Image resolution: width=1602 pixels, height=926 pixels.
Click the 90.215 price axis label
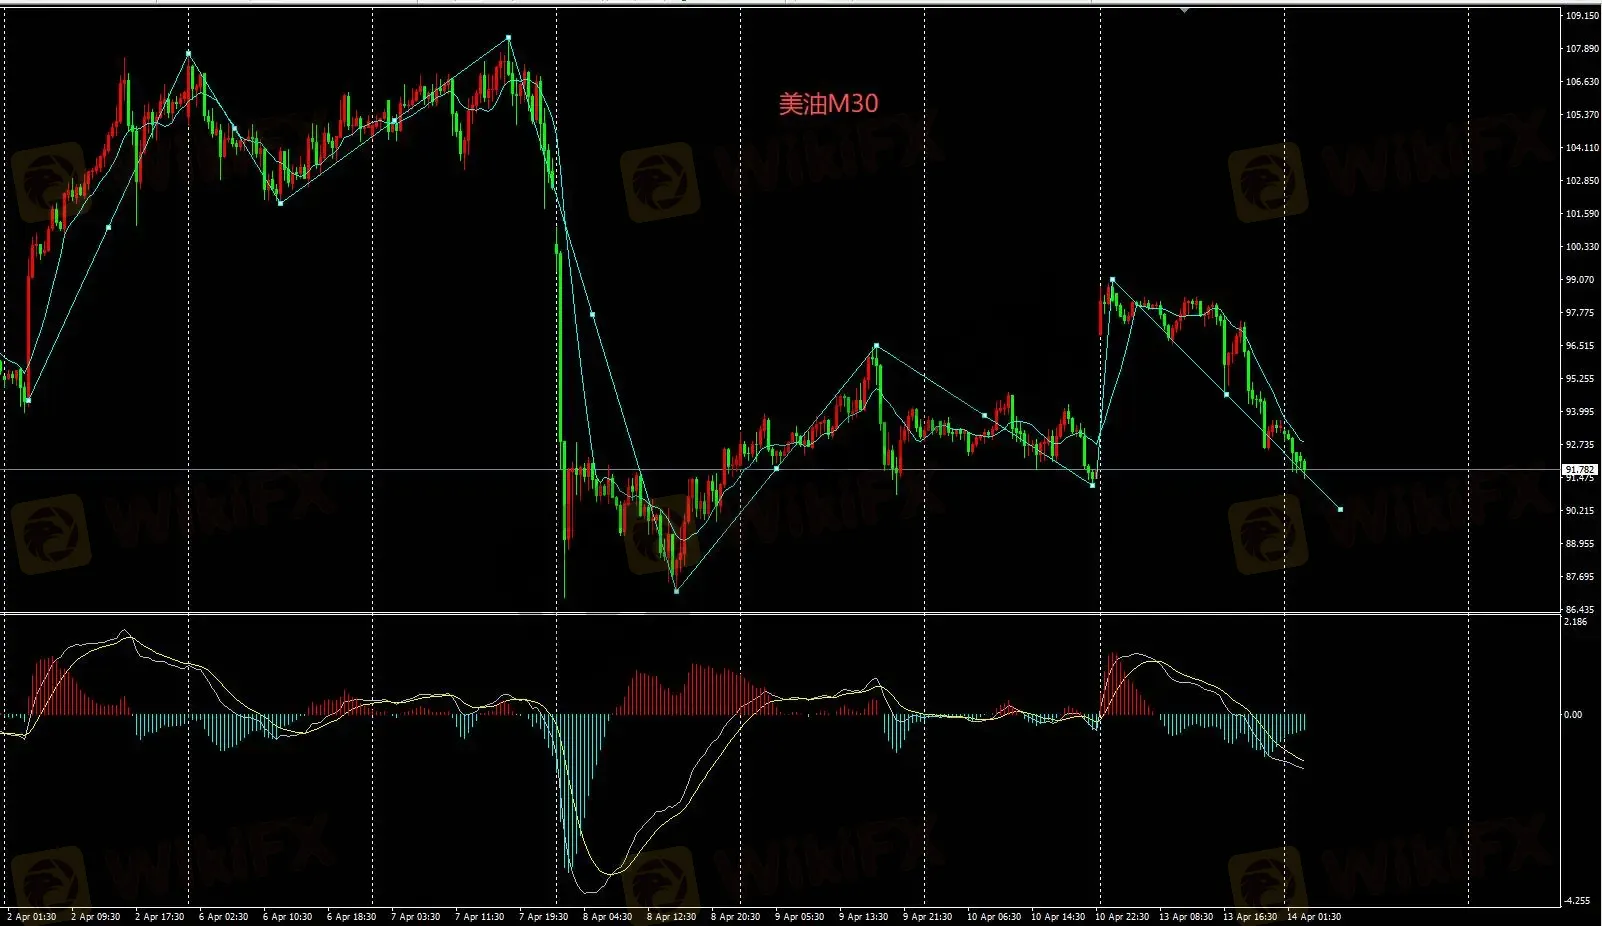1580,511
